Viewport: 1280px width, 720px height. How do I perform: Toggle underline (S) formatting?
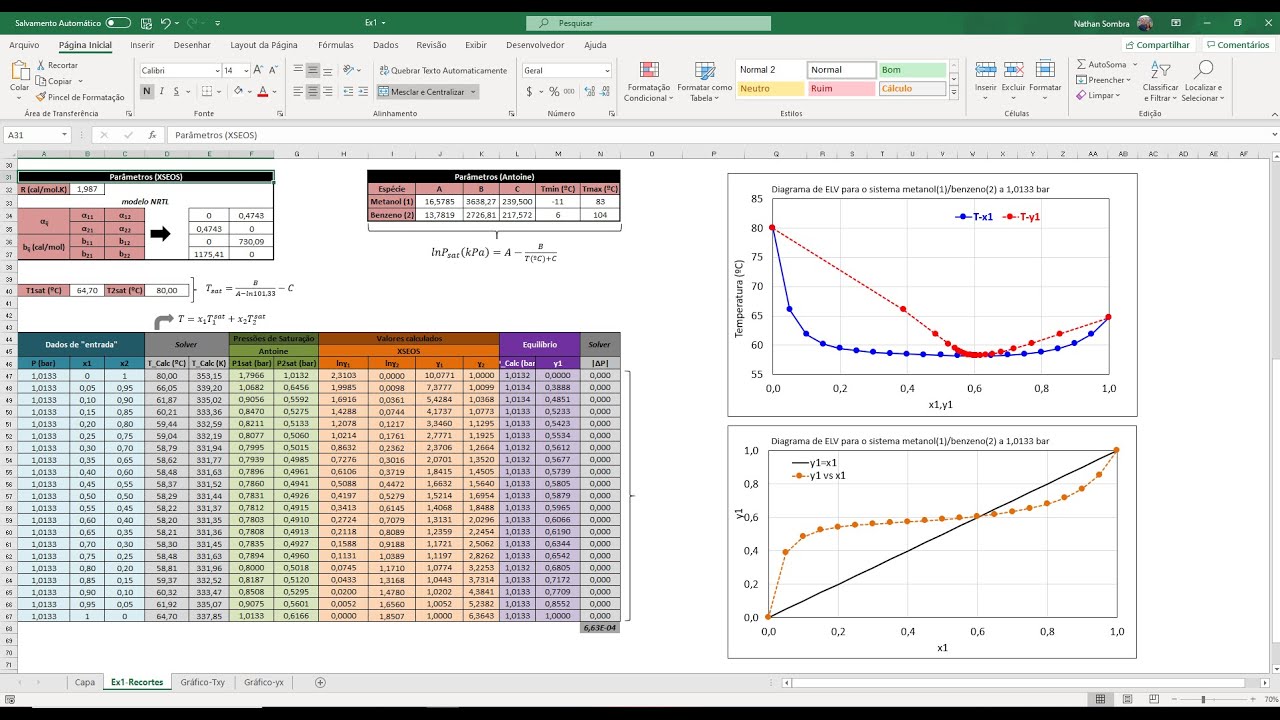(x=178, y=91)
